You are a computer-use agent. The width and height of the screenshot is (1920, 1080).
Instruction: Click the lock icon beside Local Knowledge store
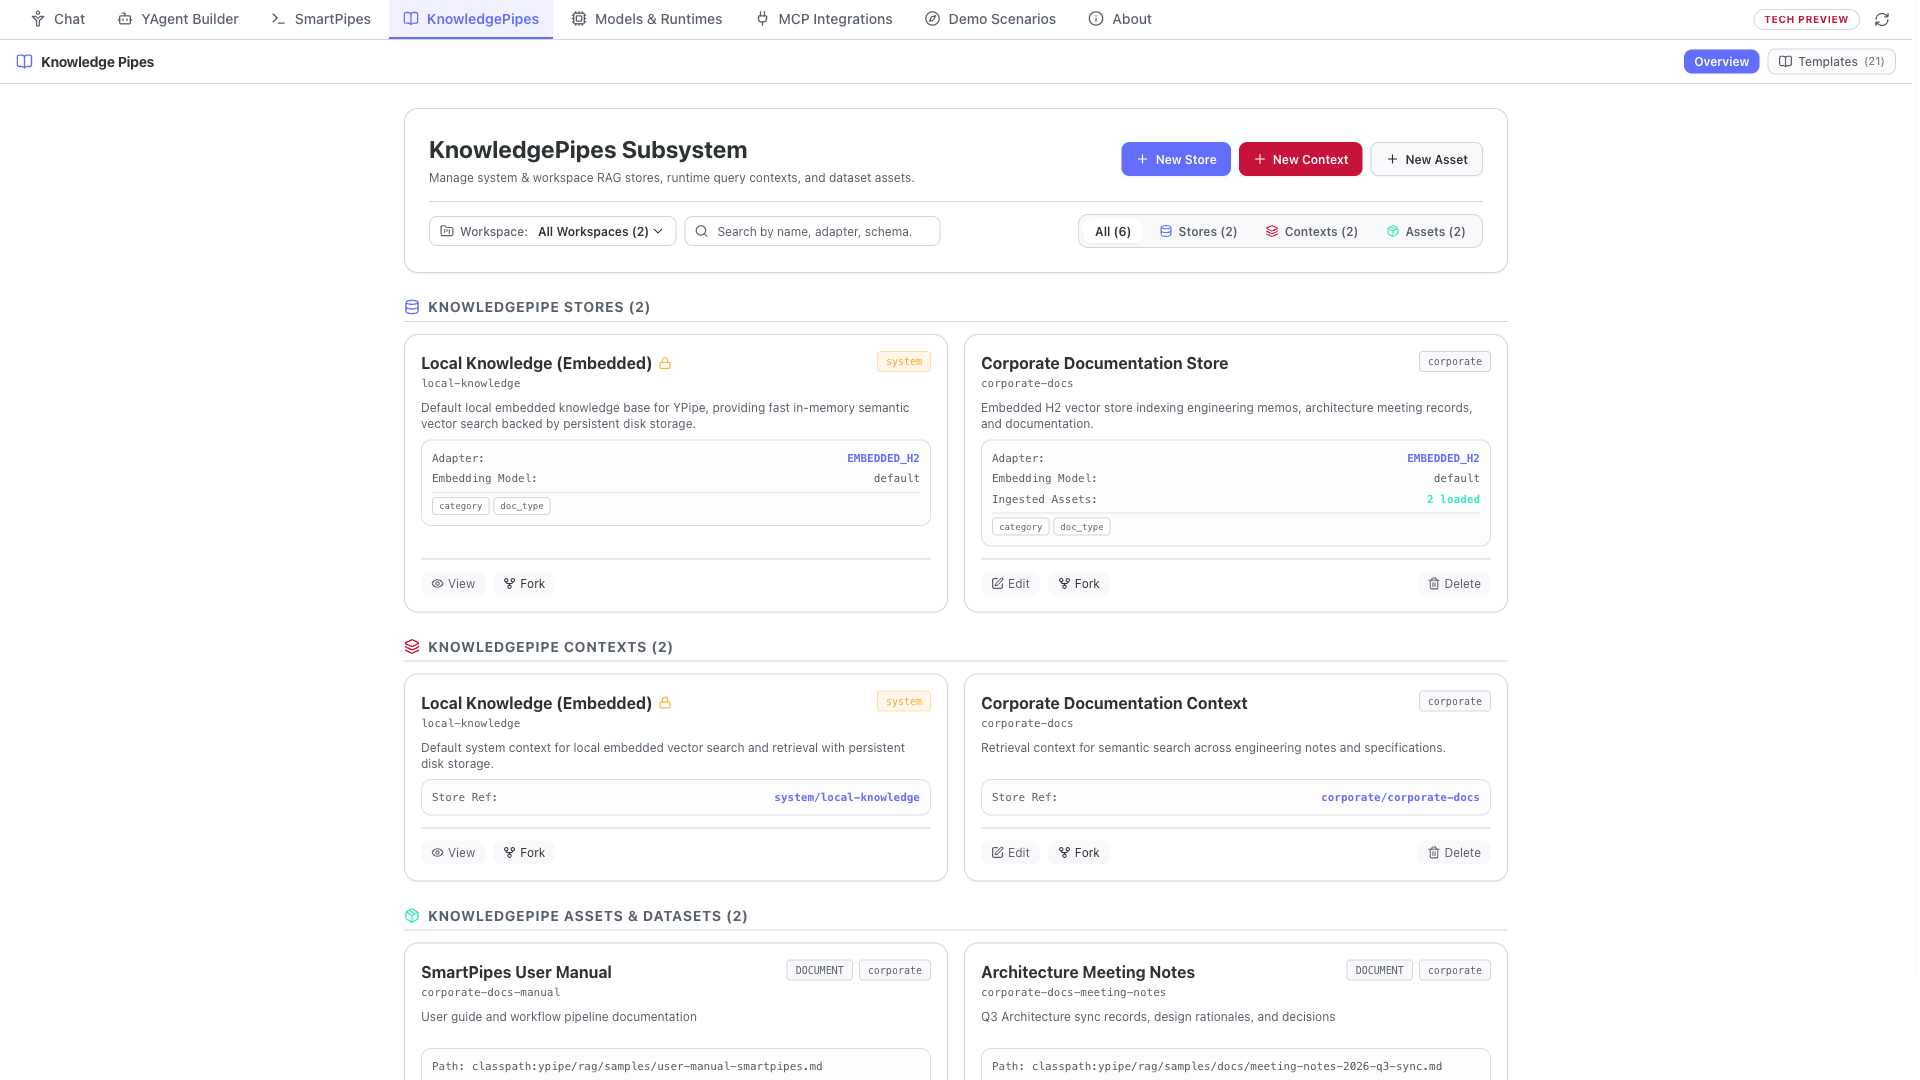pos(665,364)
